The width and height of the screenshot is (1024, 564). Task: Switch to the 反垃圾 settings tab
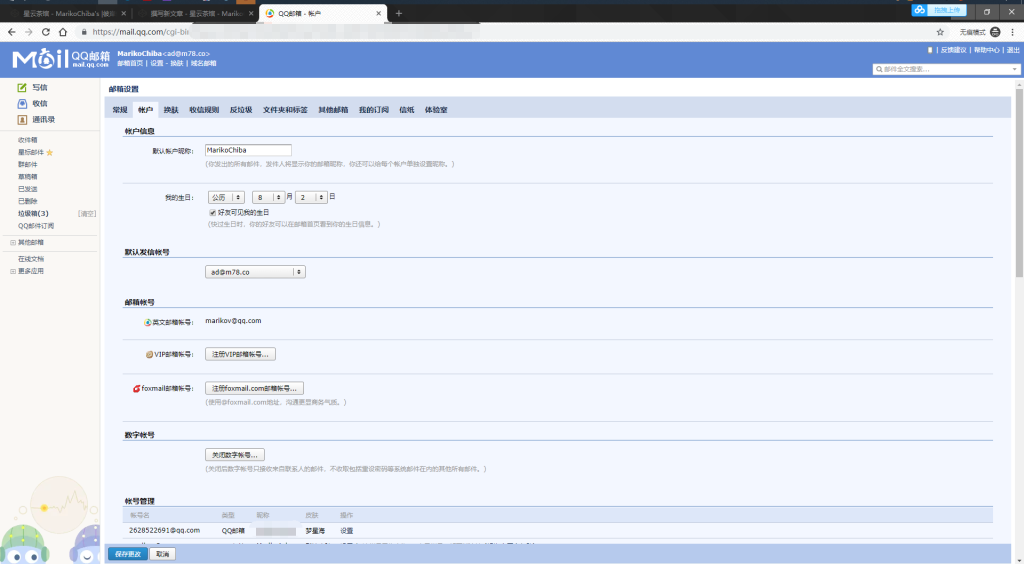coord(241,110)
